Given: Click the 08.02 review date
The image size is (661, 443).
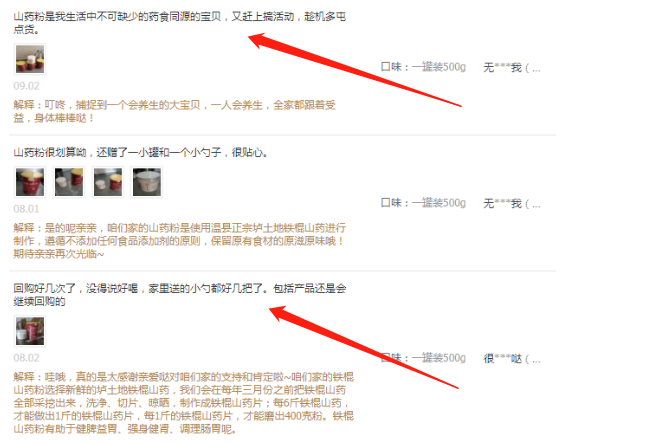Looking at the screenshot, I should point(26,358).
